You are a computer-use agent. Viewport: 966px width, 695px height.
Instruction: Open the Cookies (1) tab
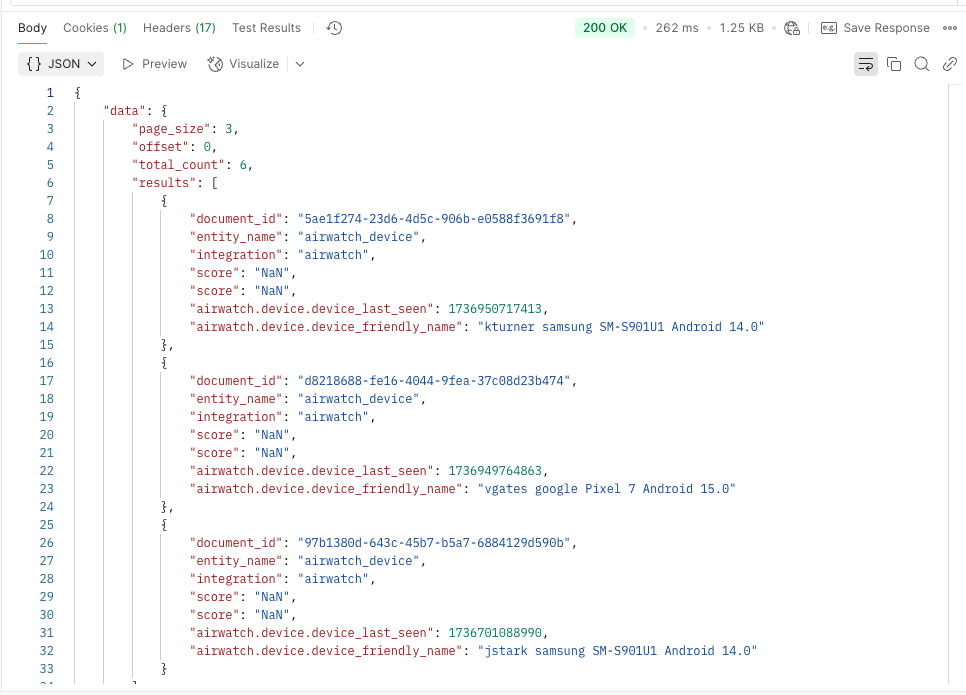[x=94, y=27]
